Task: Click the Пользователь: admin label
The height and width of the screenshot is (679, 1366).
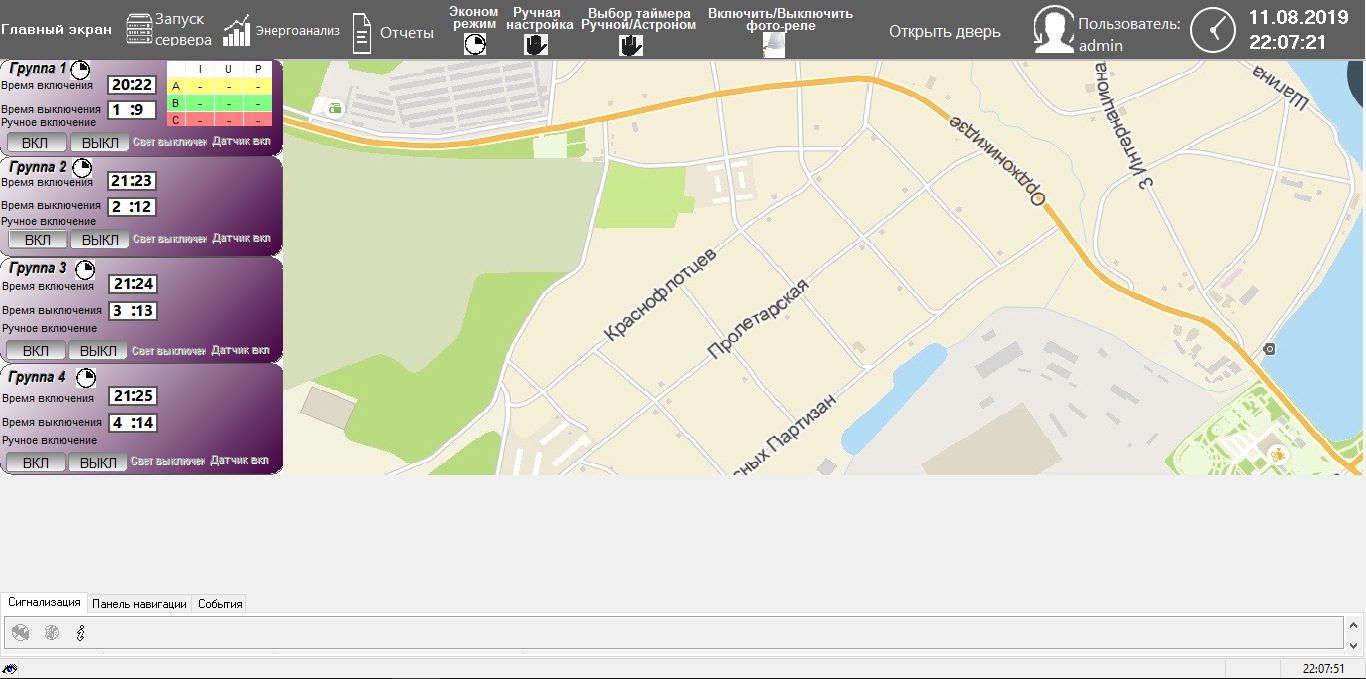Action: click(1129, 34)
